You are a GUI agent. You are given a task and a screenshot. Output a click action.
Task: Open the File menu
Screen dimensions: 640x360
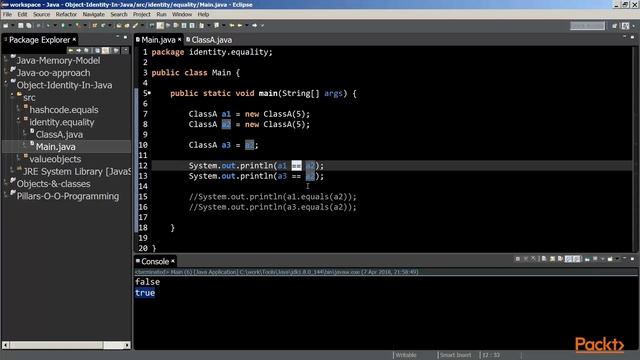coord(7,14)
